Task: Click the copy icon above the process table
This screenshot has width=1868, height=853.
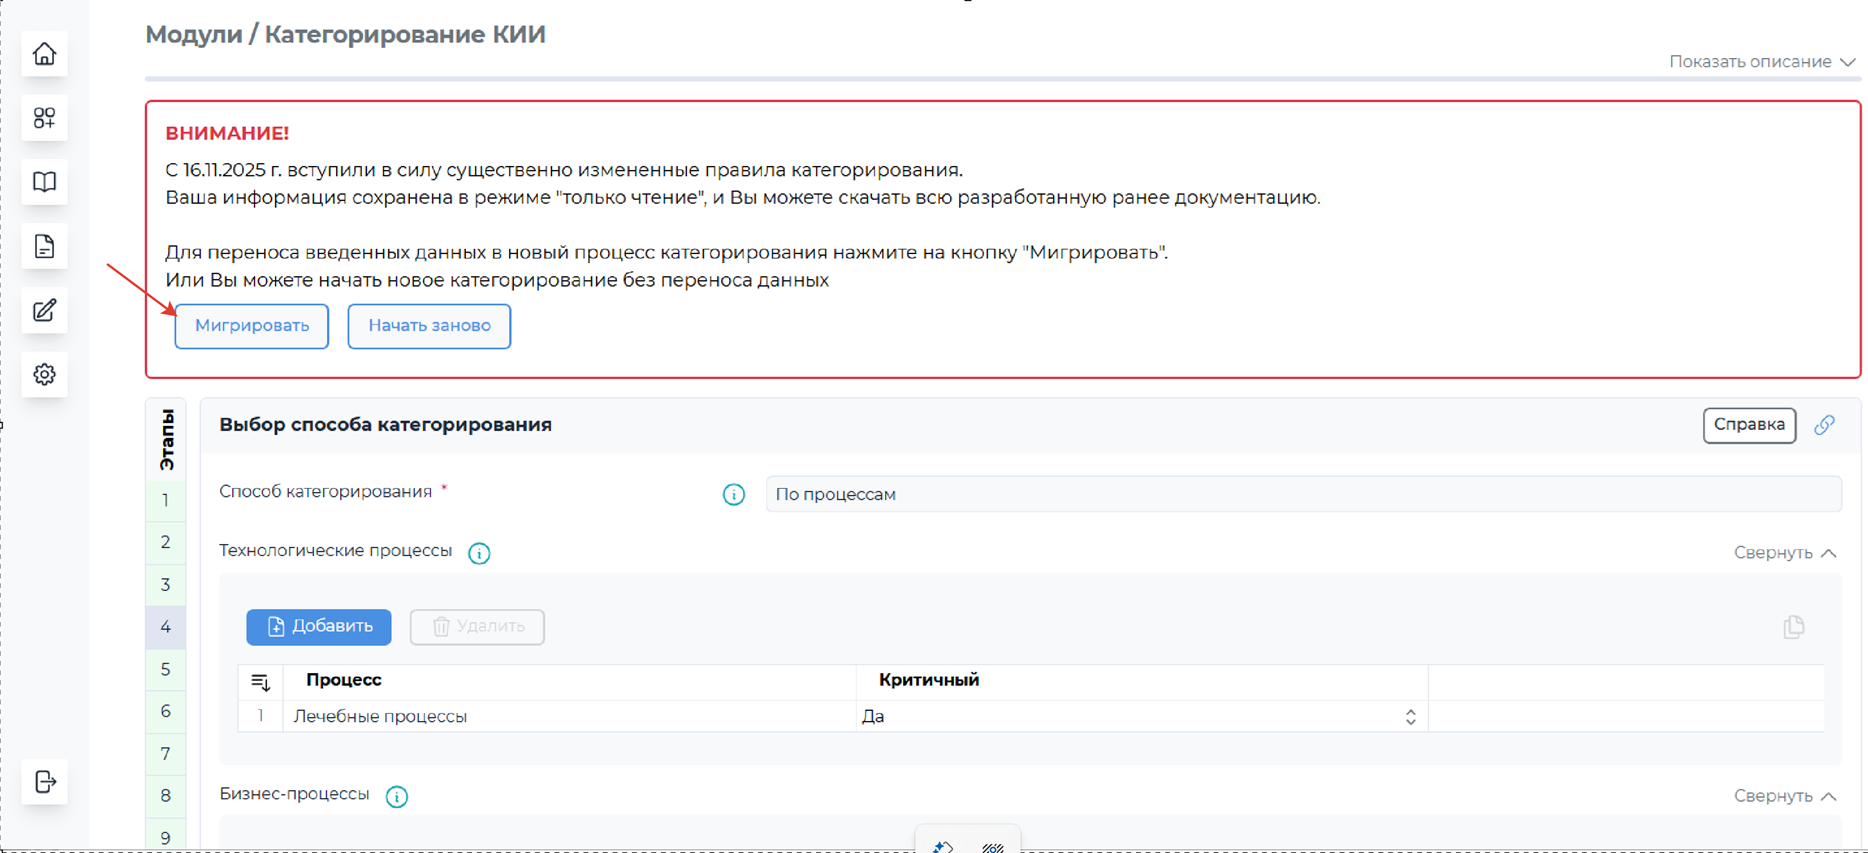Action: pos(1793,627)
